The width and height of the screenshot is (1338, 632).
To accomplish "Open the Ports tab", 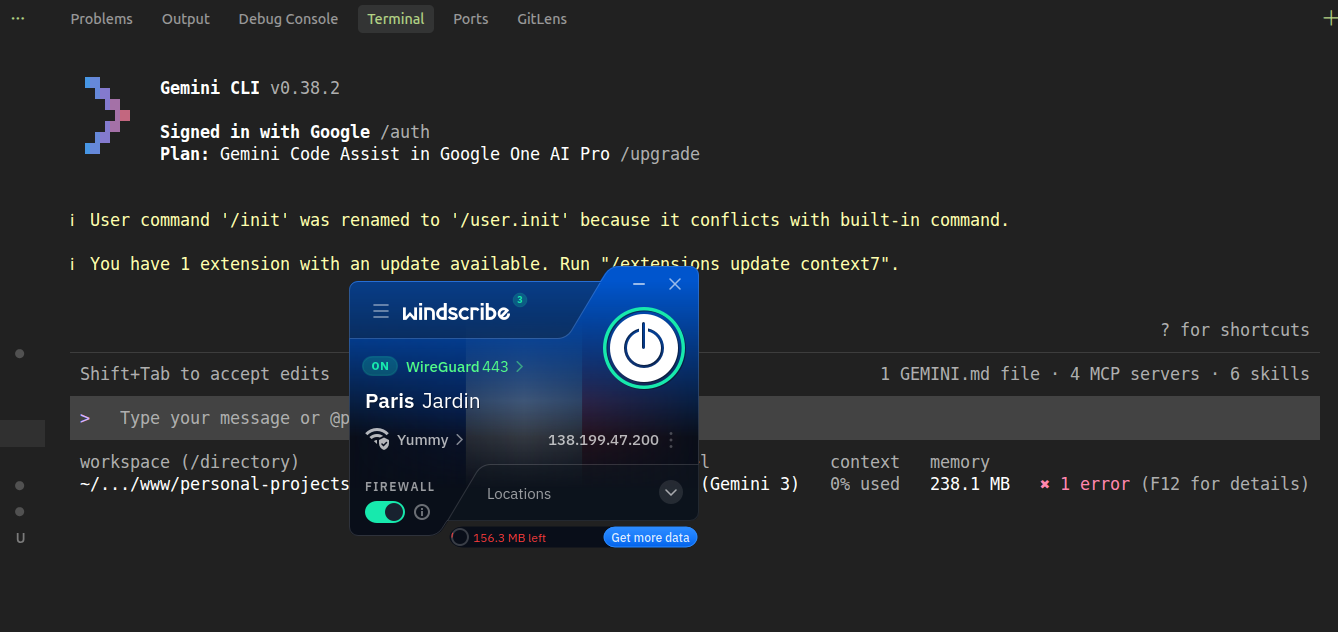I will (470, 19).
